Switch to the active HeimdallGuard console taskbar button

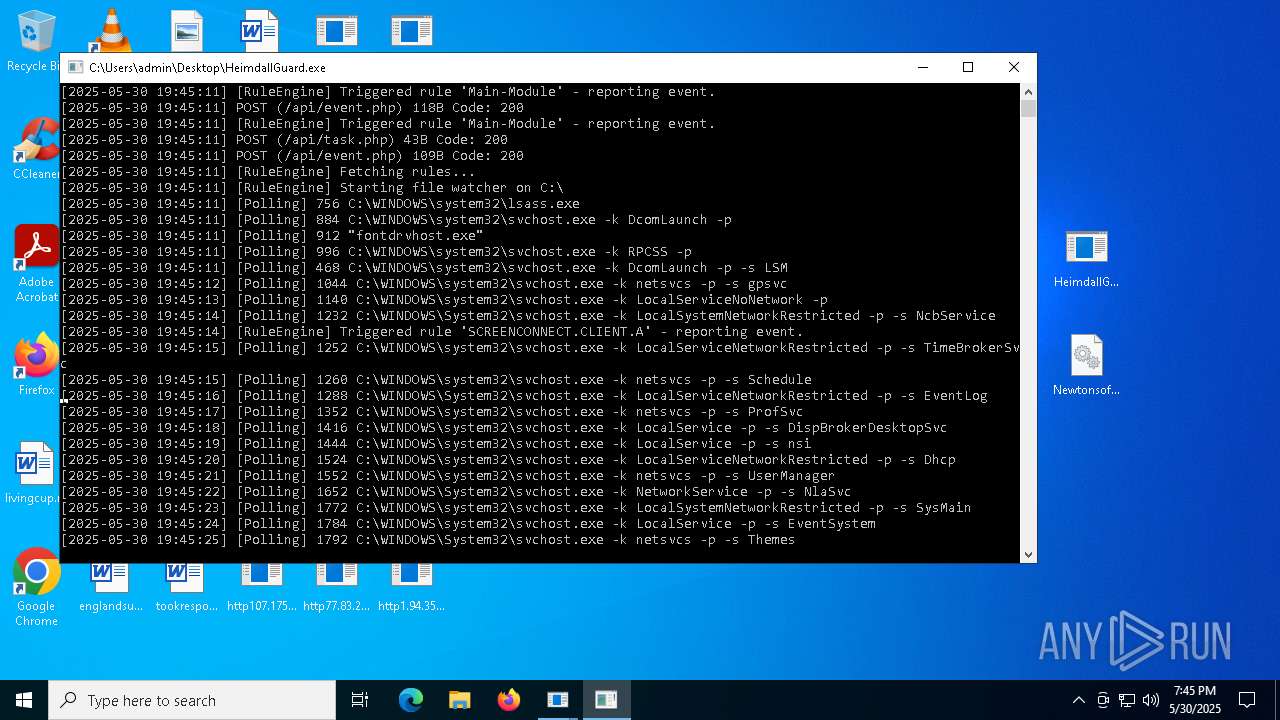click(606, 700)
